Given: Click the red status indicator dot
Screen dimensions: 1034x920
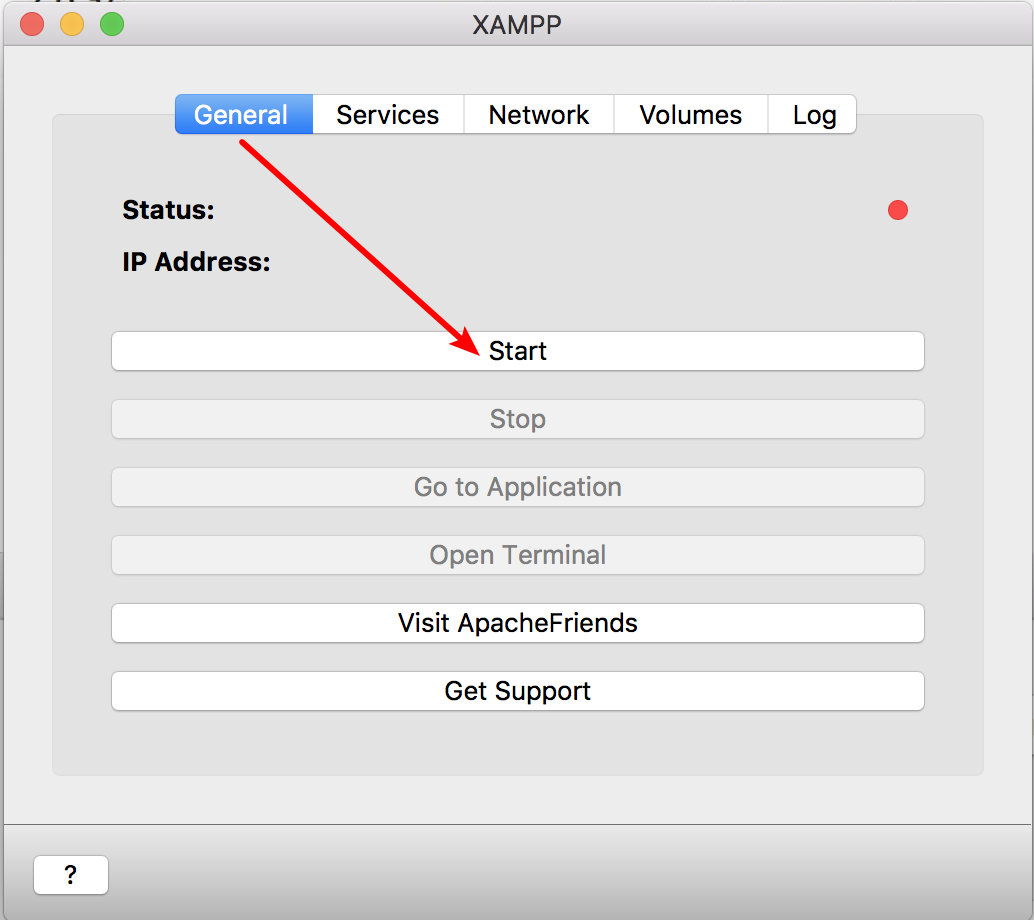Looking at the screenshot, I should point(898,210).
